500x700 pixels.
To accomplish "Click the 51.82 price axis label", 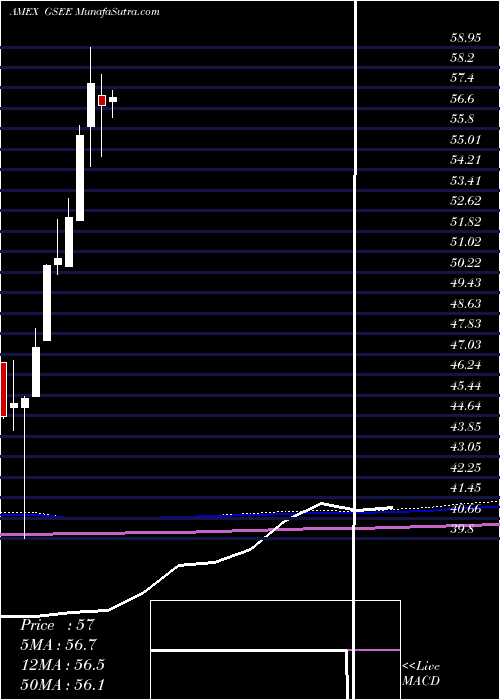I will coord(465,222).
